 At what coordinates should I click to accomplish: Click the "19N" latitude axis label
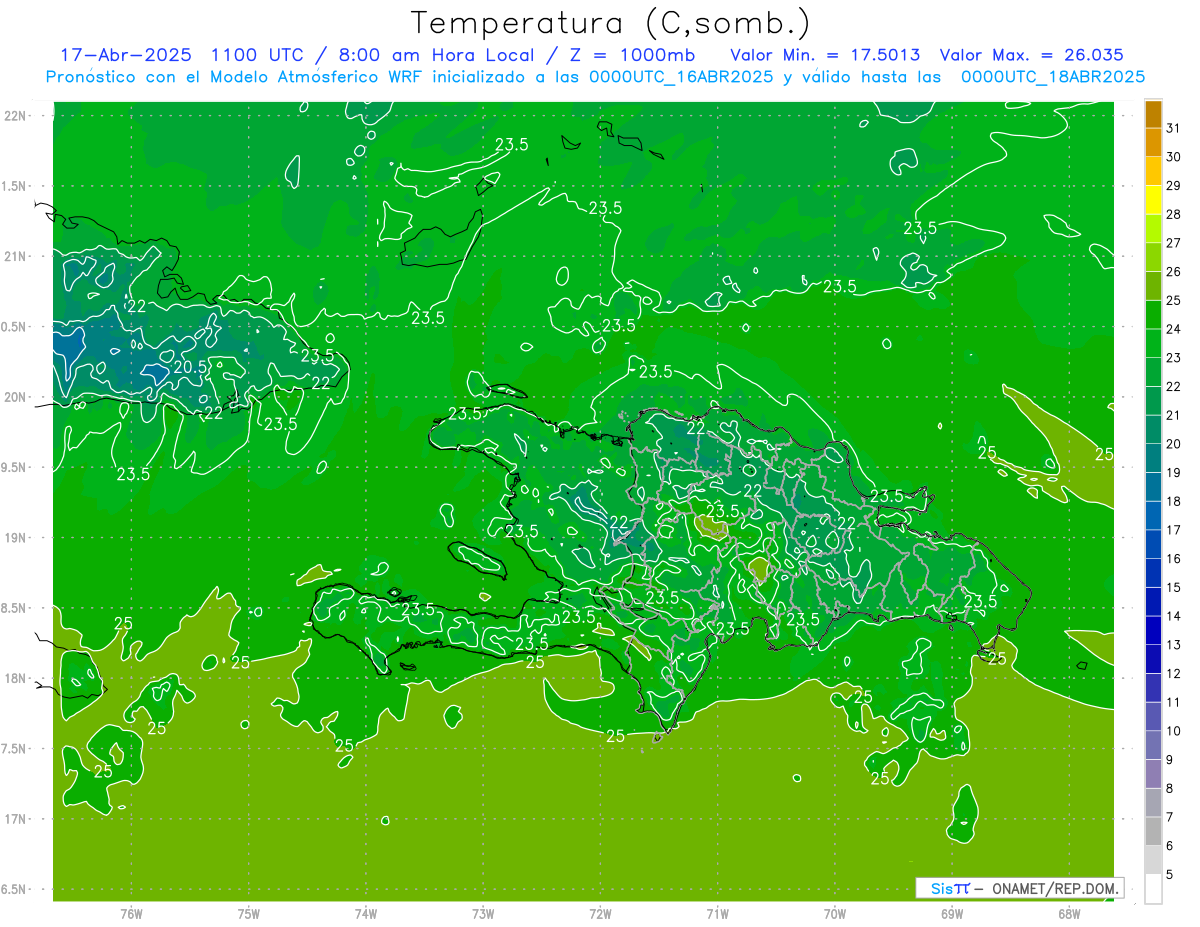click(15, 537)
